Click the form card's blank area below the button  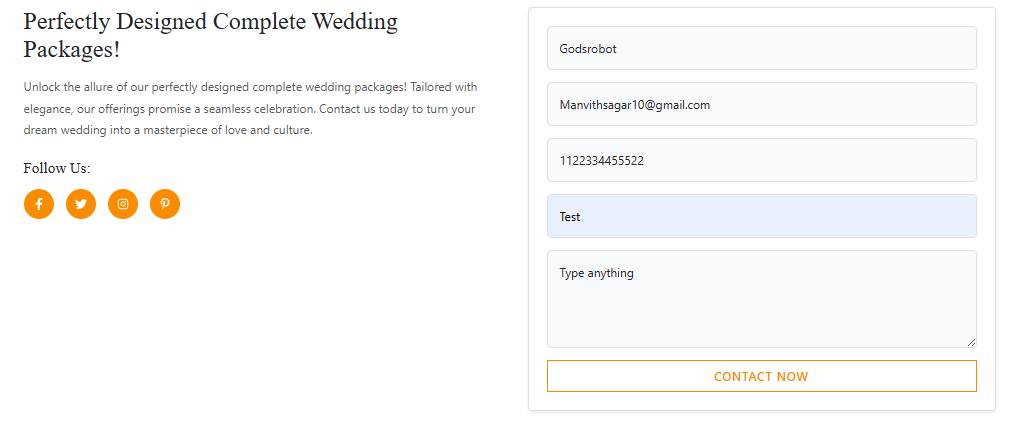(x=761, y=401)
